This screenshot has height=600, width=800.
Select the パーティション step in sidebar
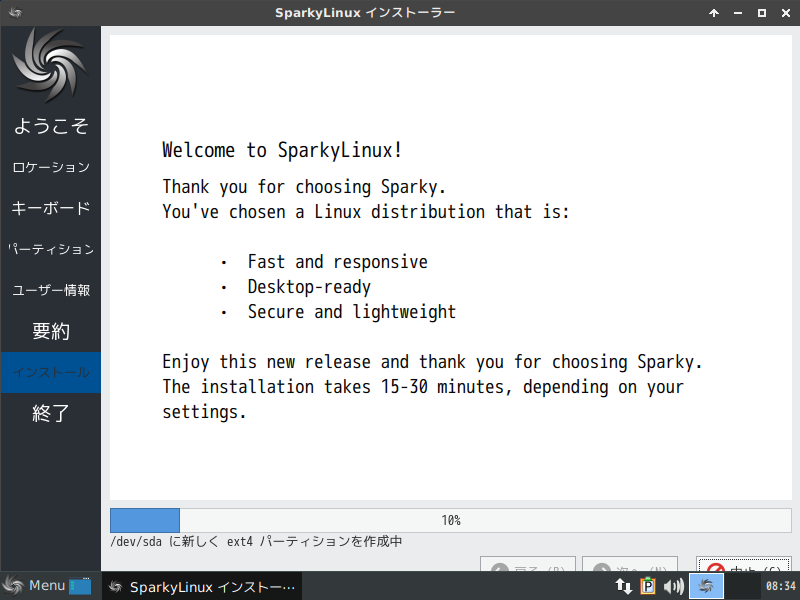[51, 249]
